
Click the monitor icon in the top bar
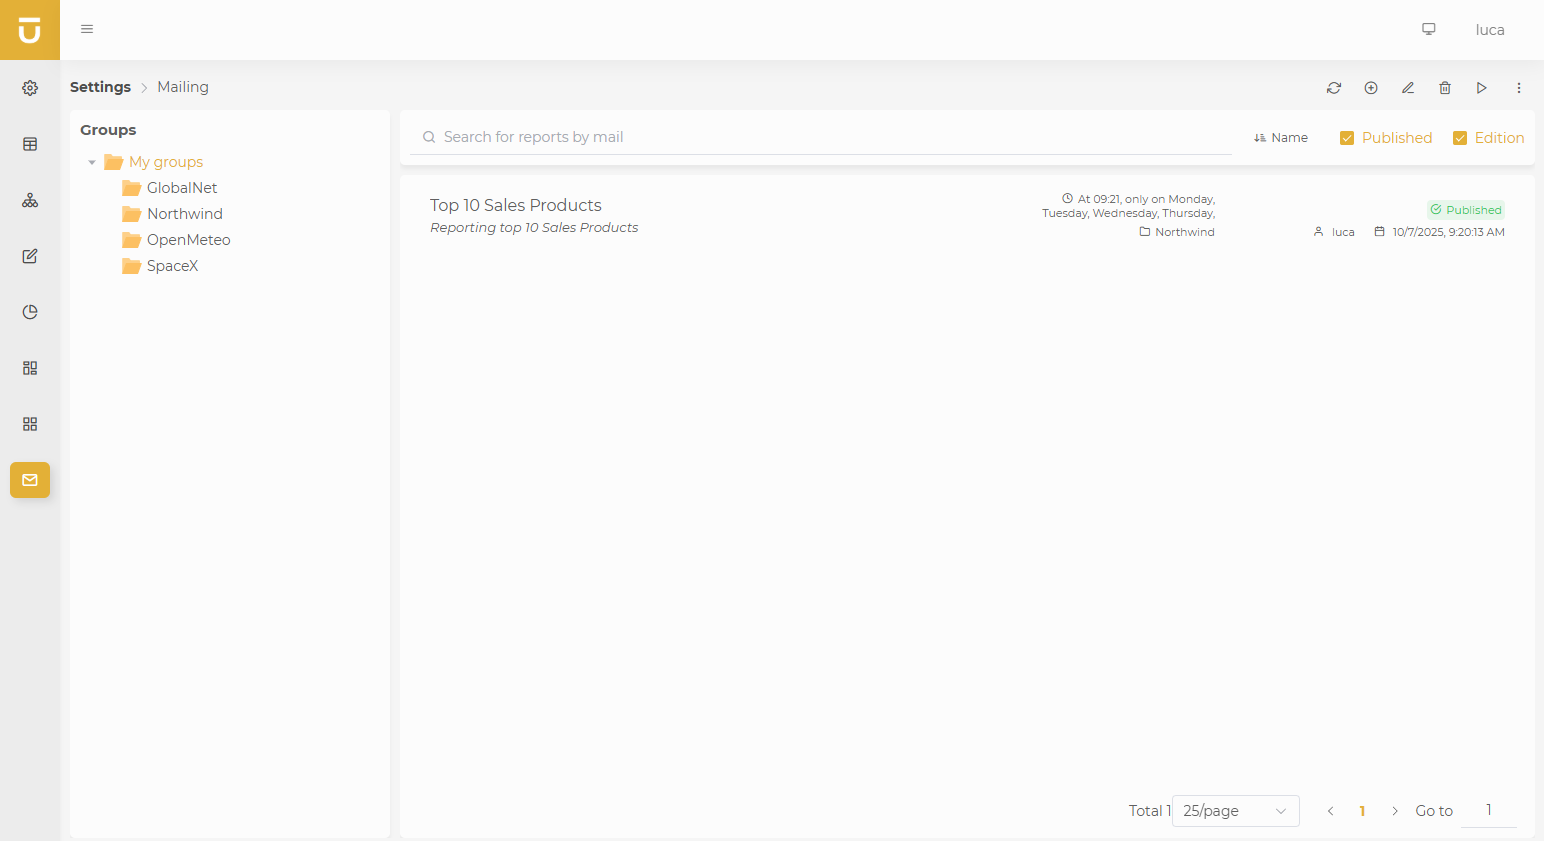[x=1428, y=29]
